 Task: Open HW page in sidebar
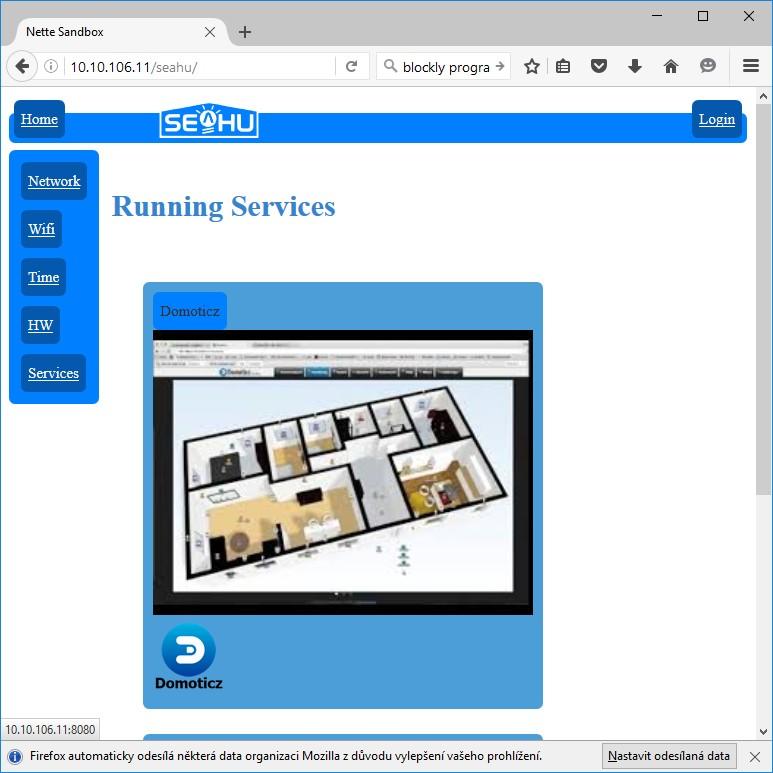pyautogui.click(x=40, y=325)
